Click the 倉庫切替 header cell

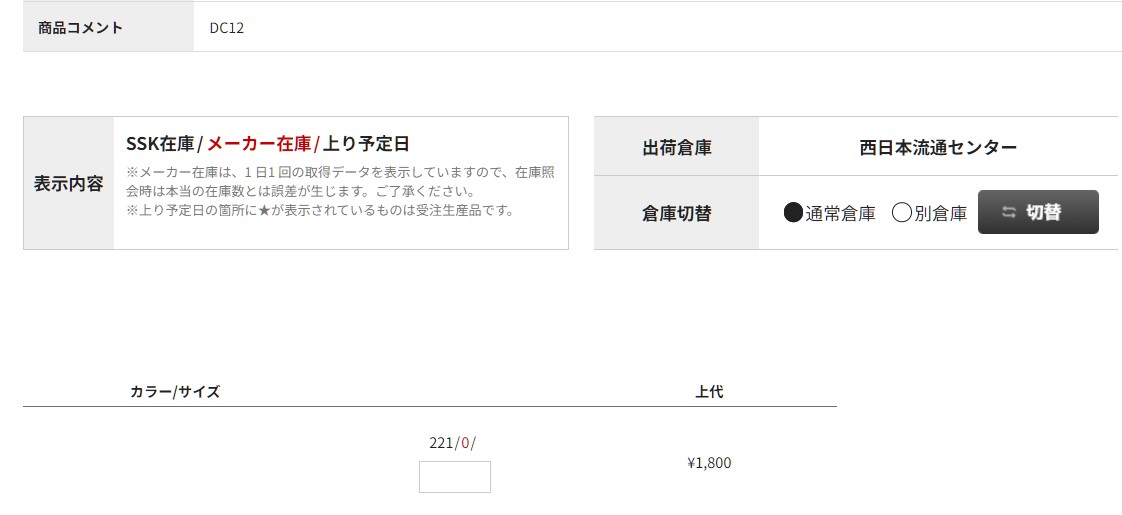[x=676, y=212]
